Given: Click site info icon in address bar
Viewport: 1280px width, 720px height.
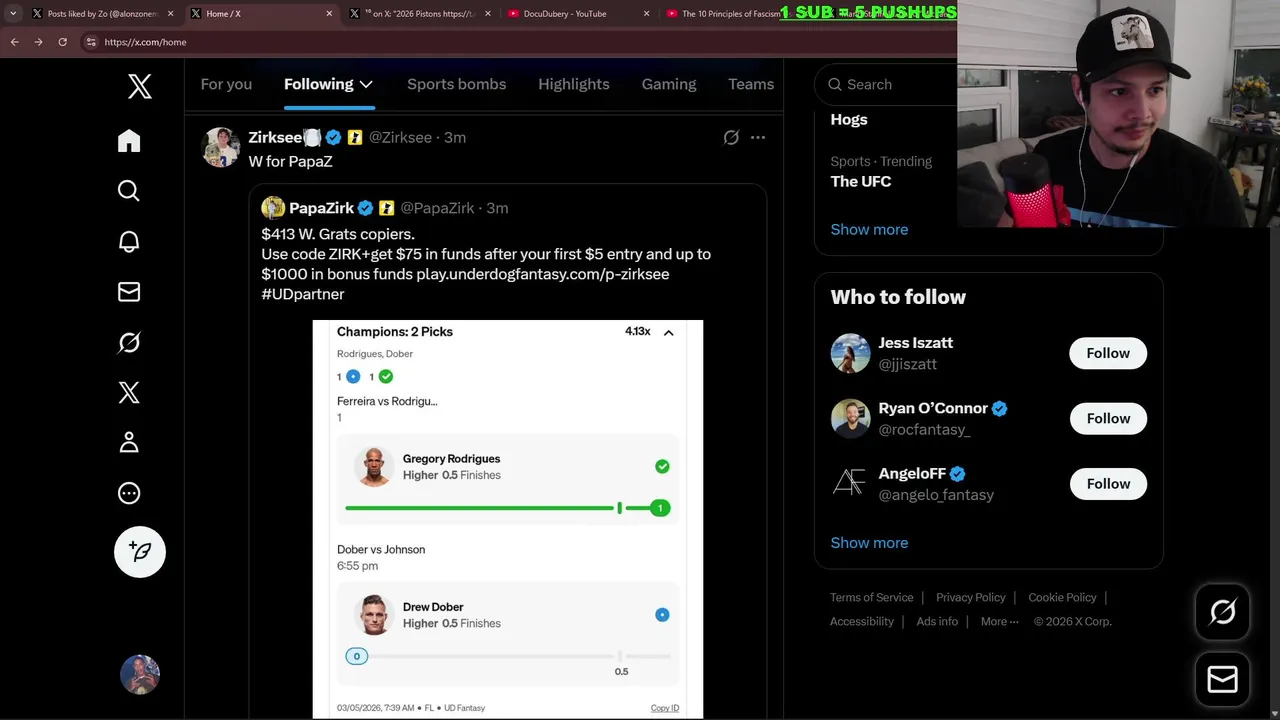Looking at the screenshot, I should point(91,42).
